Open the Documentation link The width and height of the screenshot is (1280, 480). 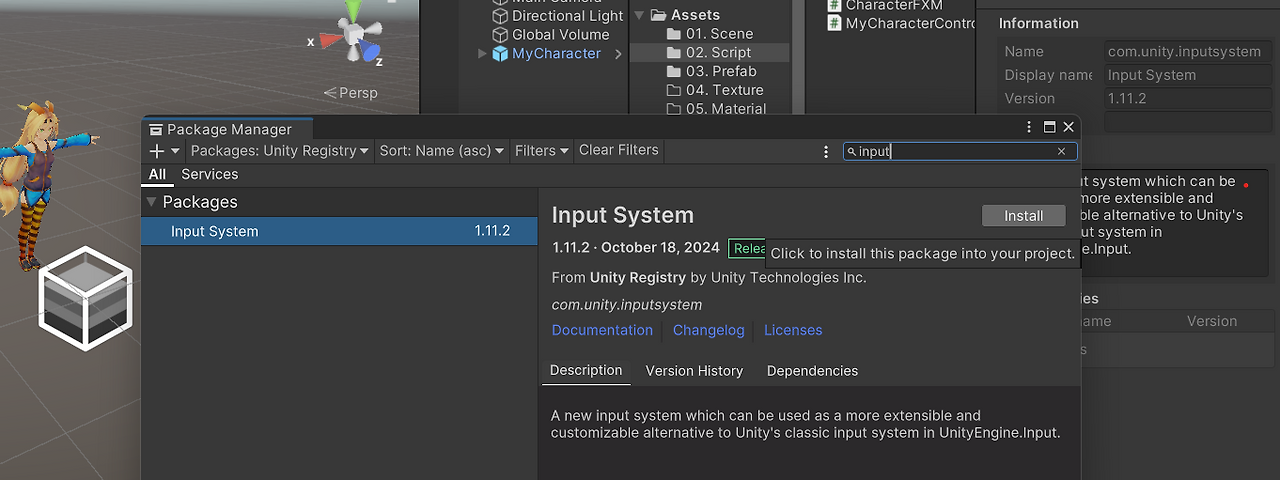pyautogui.click(x=602, y=330)
